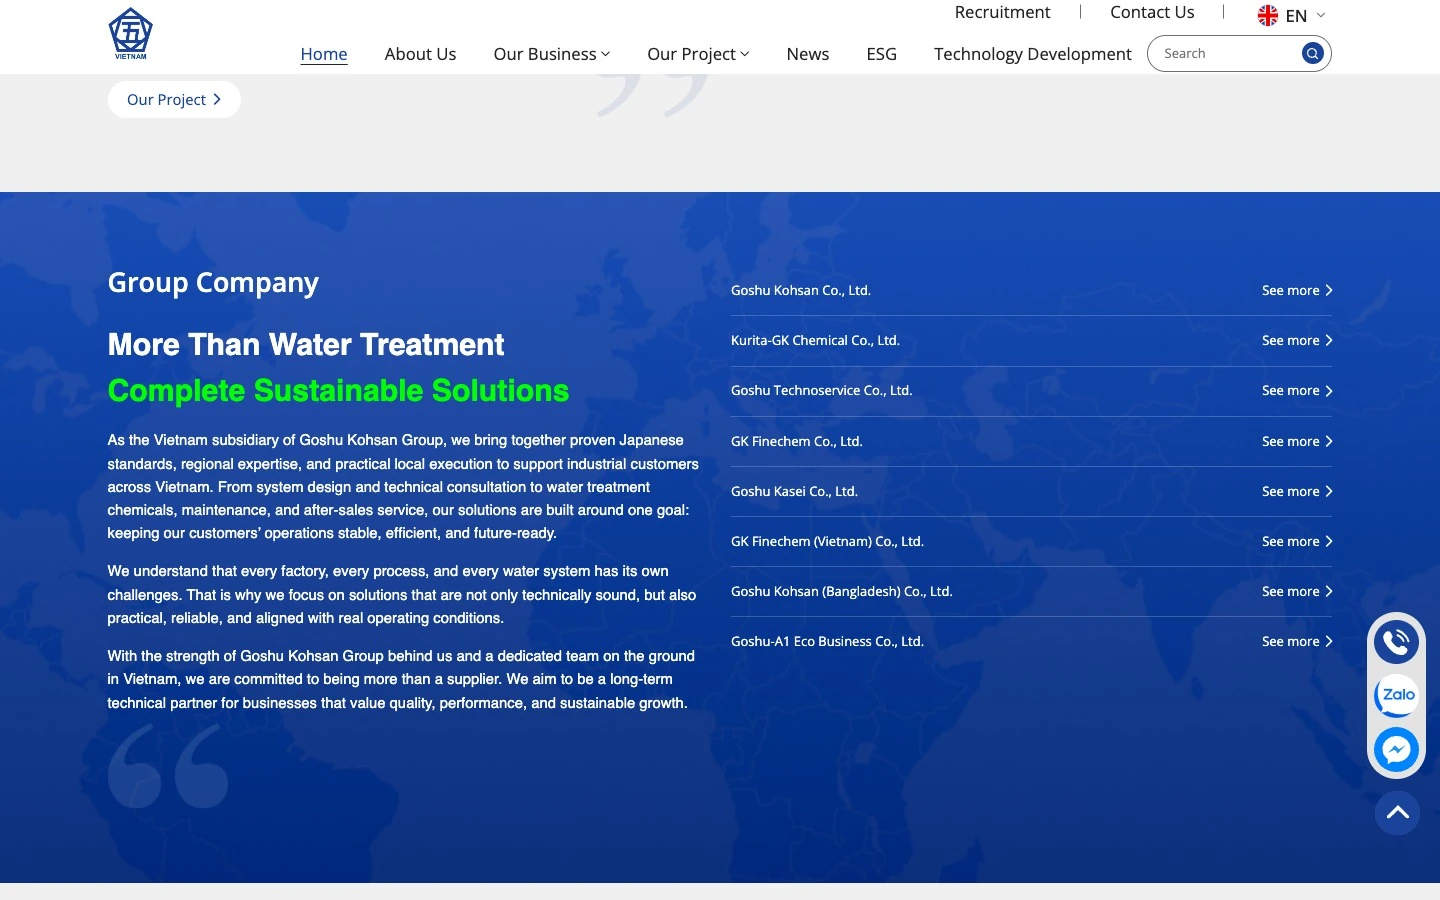Open the ESG page
The height and width of the screenshot is (900, 1440).
[882, 54]
